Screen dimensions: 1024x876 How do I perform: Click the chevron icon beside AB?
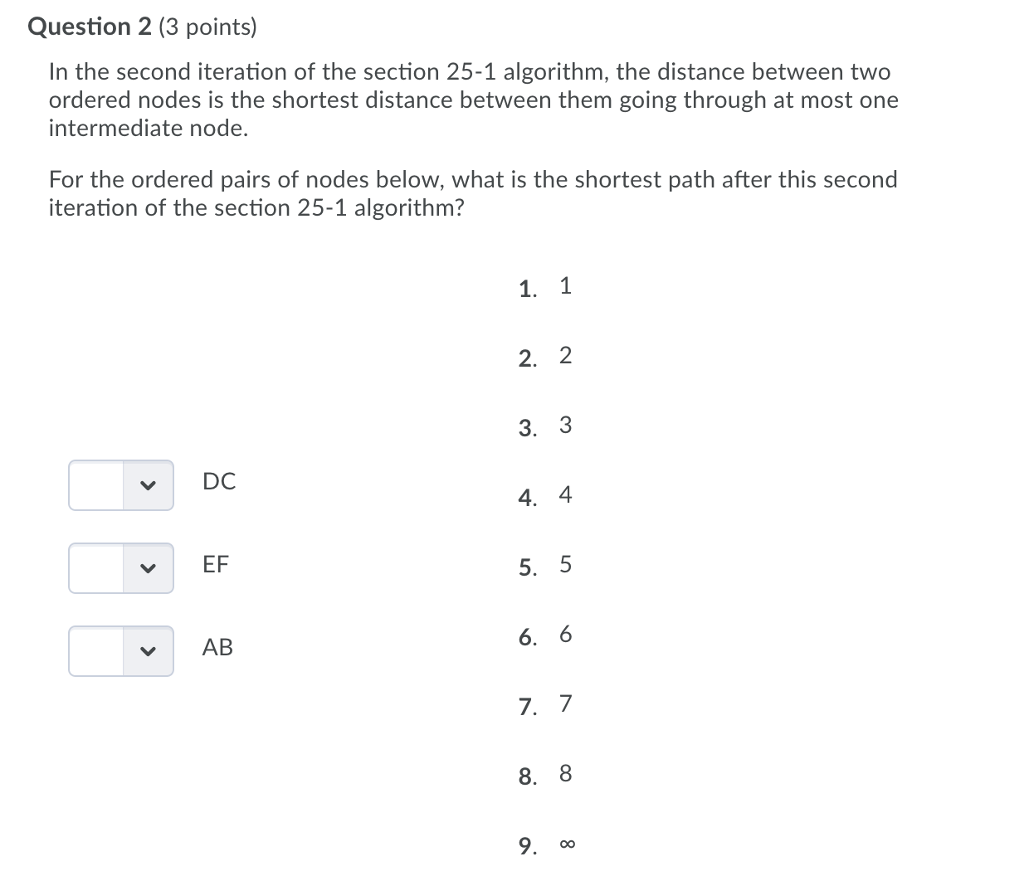tap(147, 650)
